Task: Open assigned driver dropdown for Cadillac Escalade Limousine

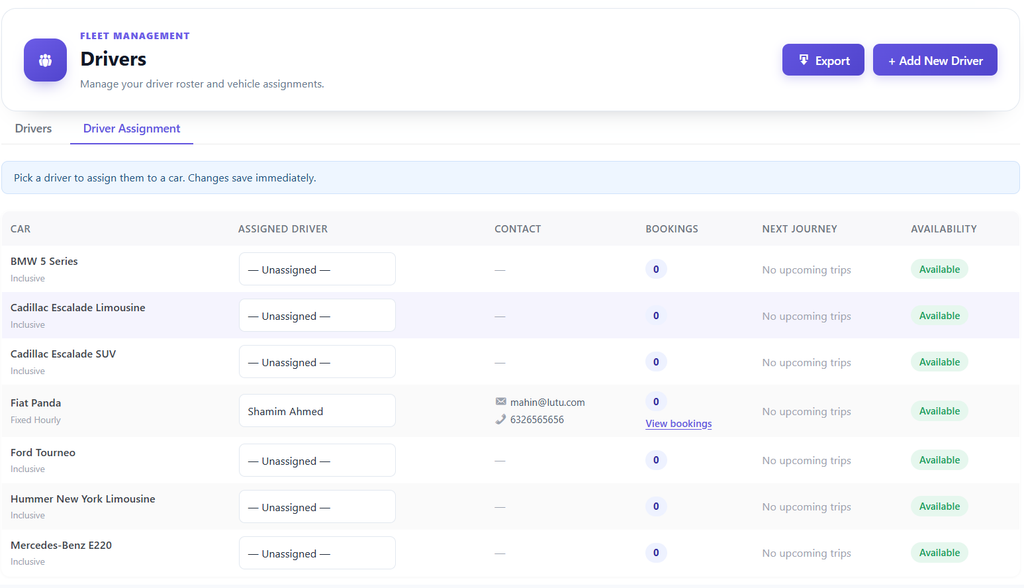Action: [317, 316]
